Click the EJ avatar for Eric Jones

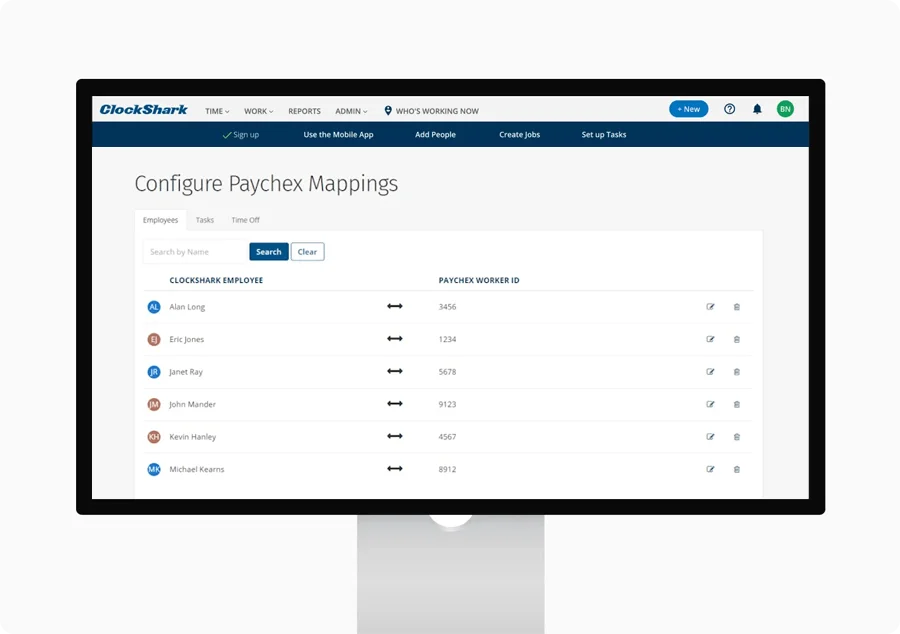pyautogui.click(x=154, y=339)
